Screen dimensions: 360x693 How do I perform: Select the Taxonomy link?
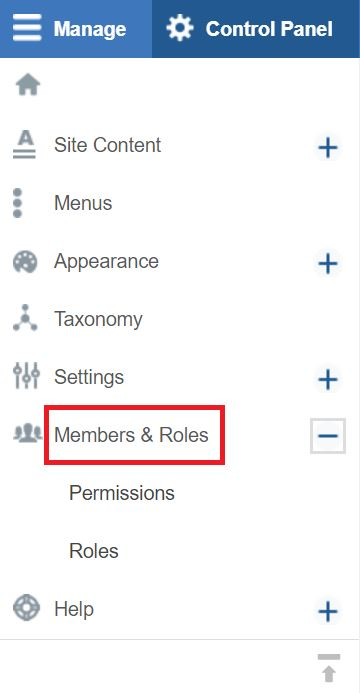(98, 320)
